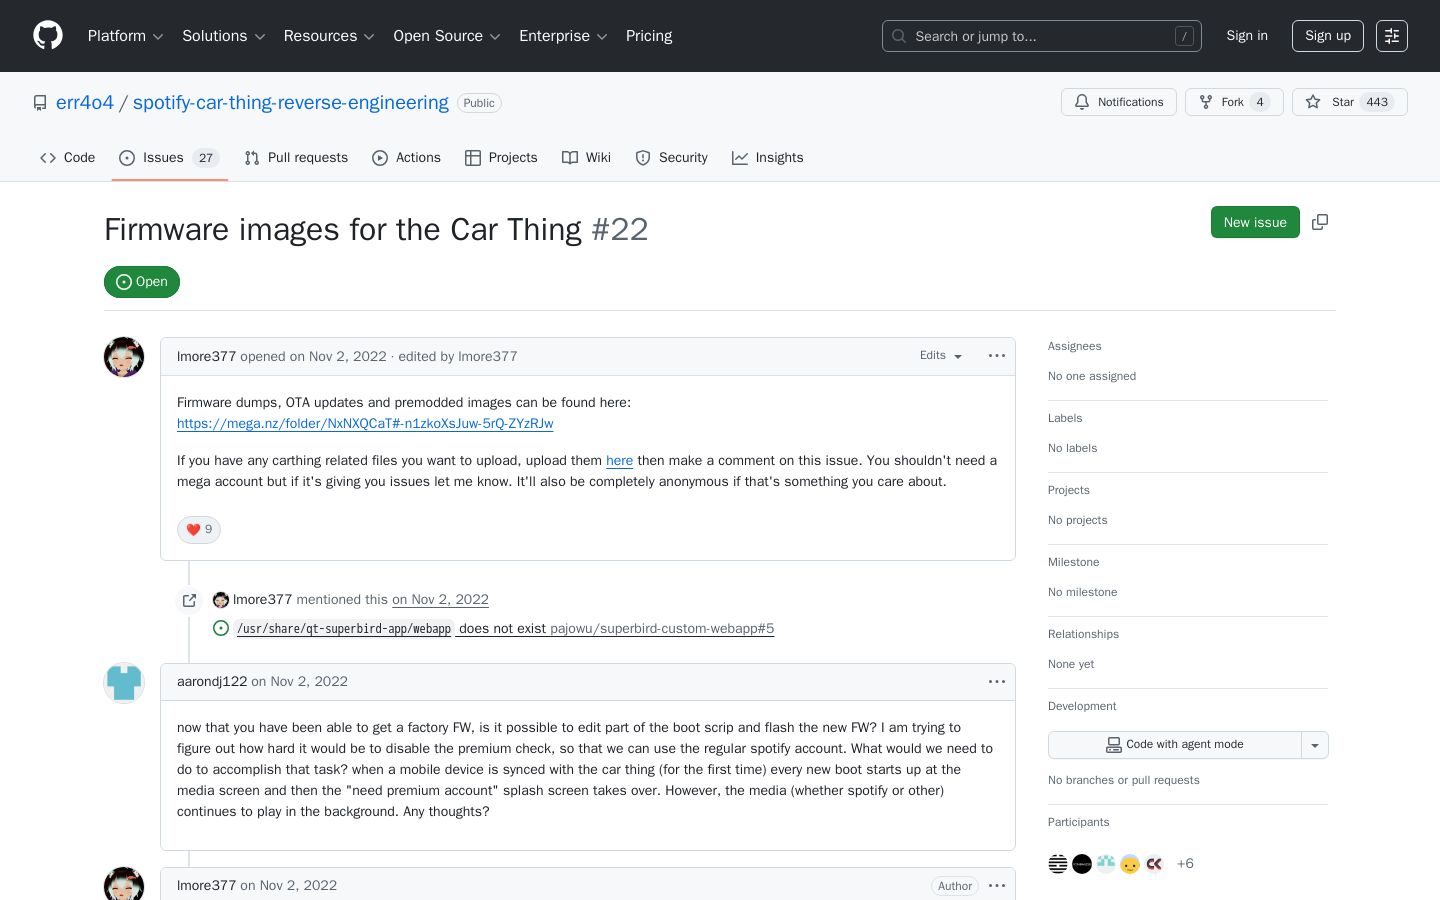Click lmore377 in the mentioned this event
The width and height of the screenshot is (1440, 900).
[263, 600]
